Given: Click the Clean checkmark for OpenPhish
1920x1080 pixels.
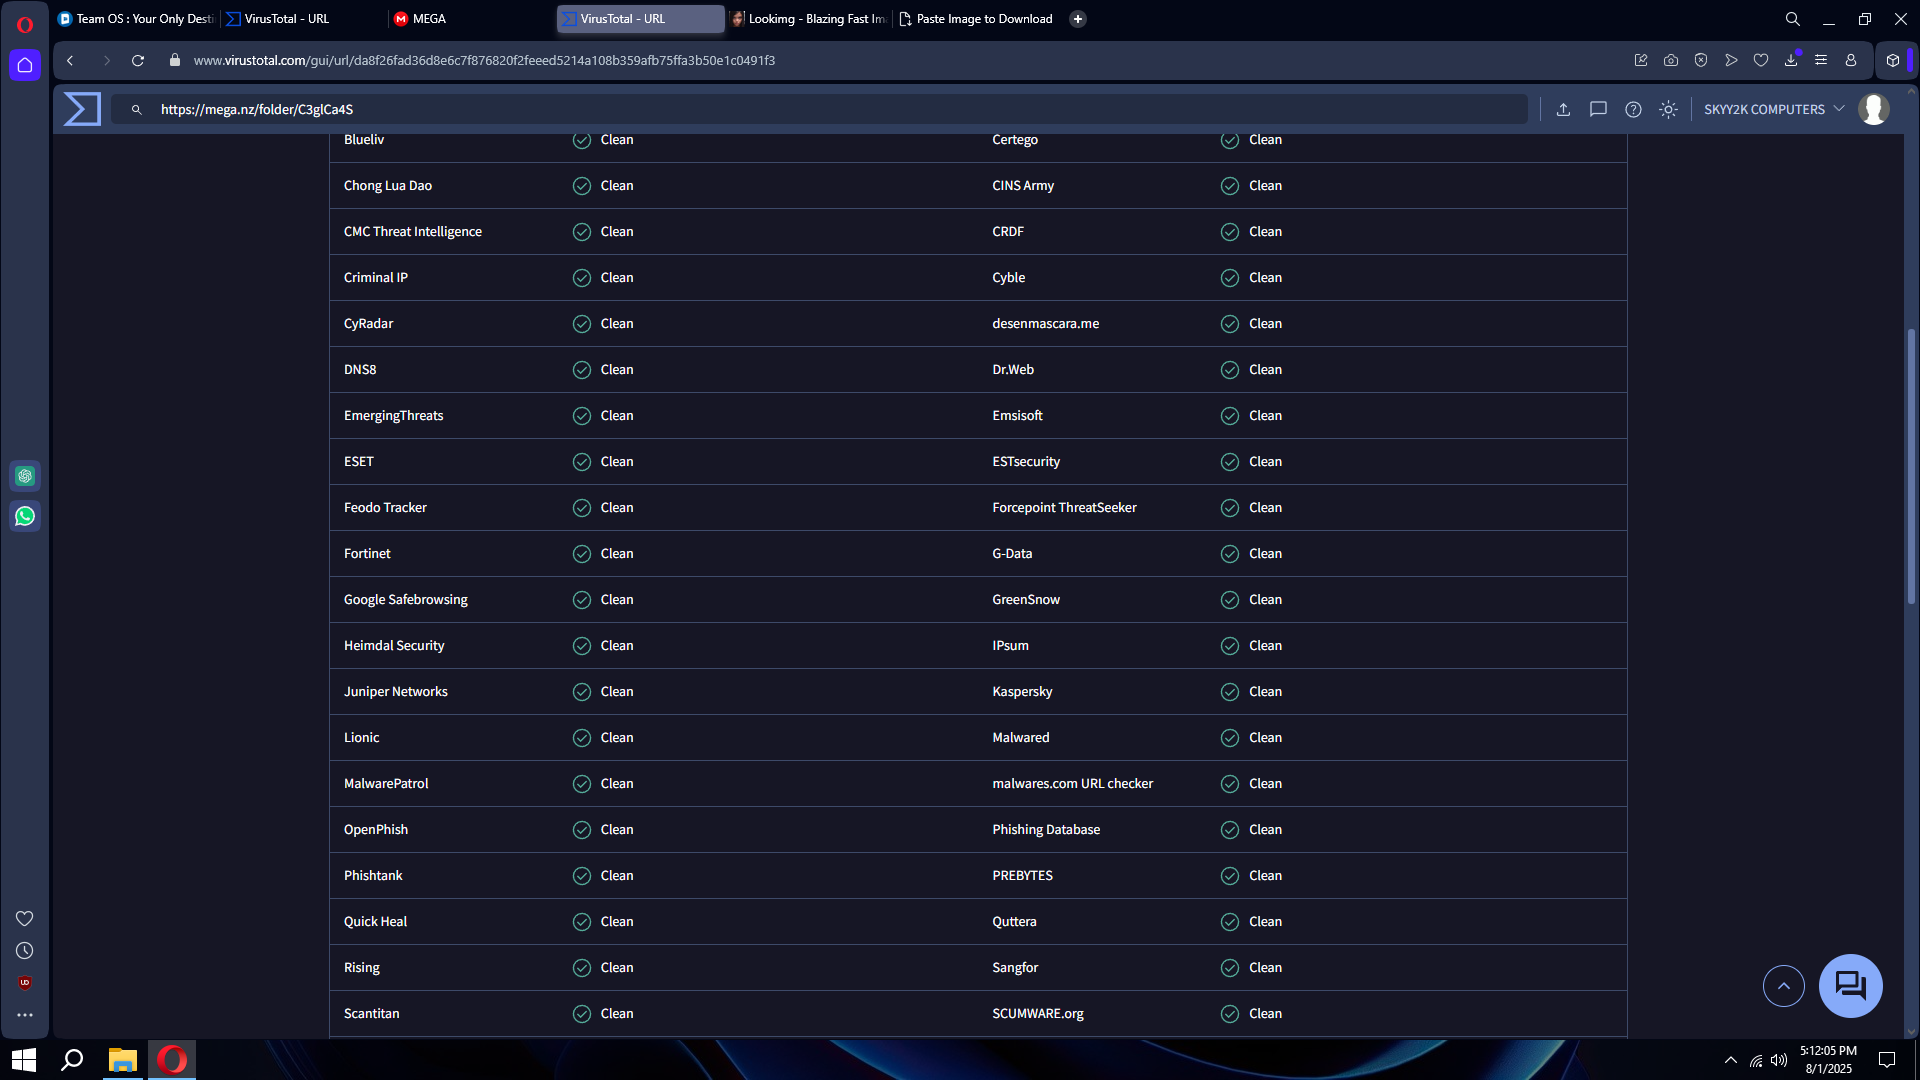Looking at the screenshot, I should click(x=582, y=830).
